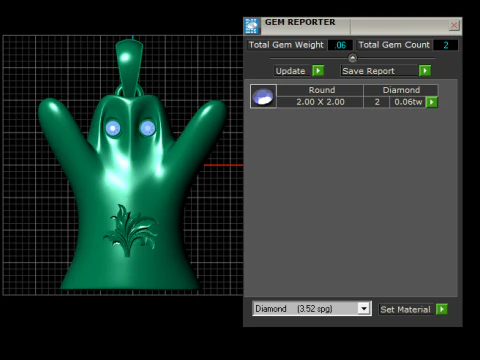
Task: Click the Total Gem Count label
Action: point(394,45)
